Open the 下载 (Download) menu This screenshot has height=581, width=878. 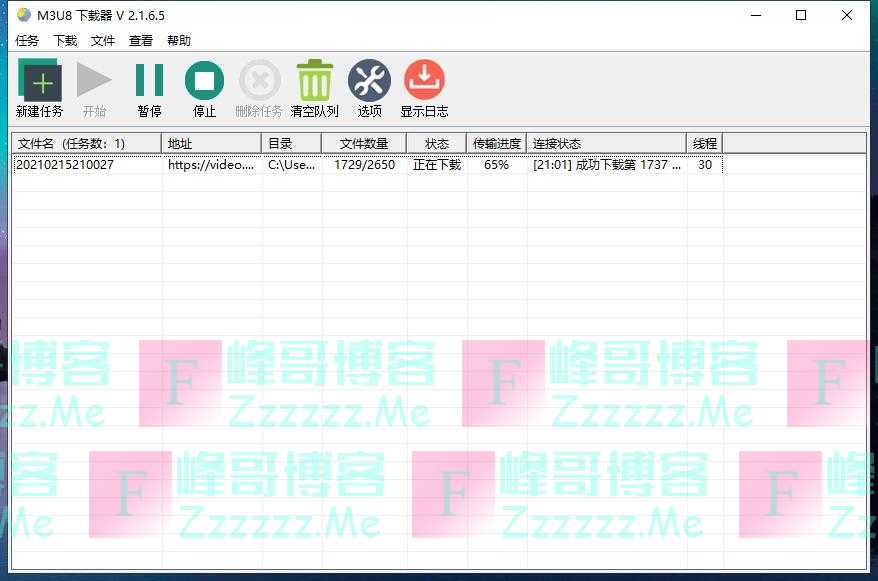[65, 41]
